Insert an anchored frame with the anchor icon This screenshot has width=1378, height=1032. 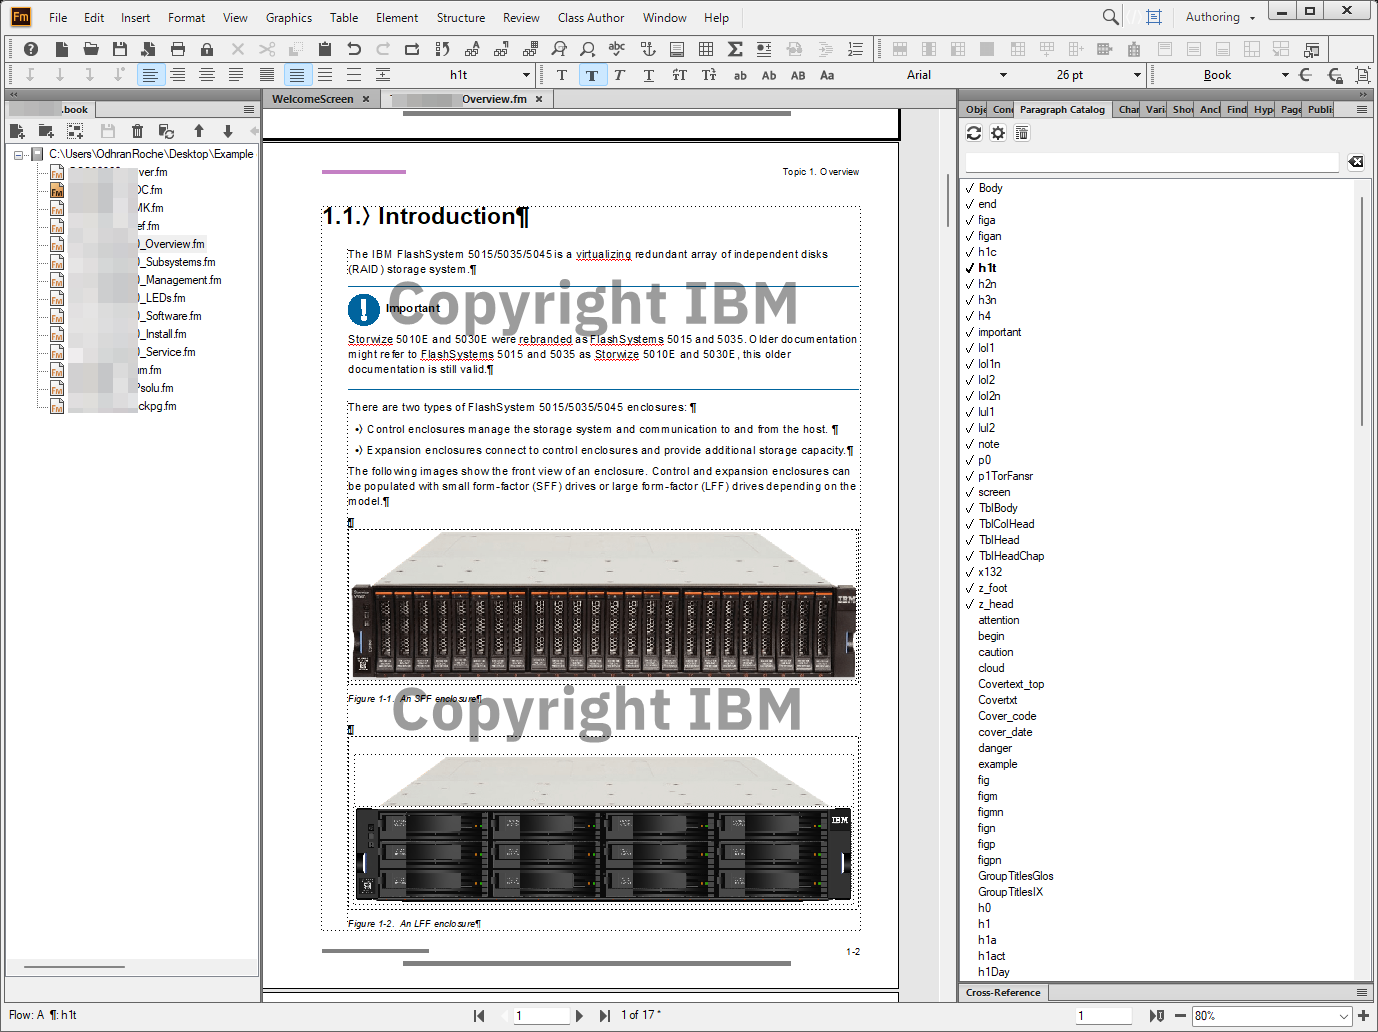click(x=648, y=49)
